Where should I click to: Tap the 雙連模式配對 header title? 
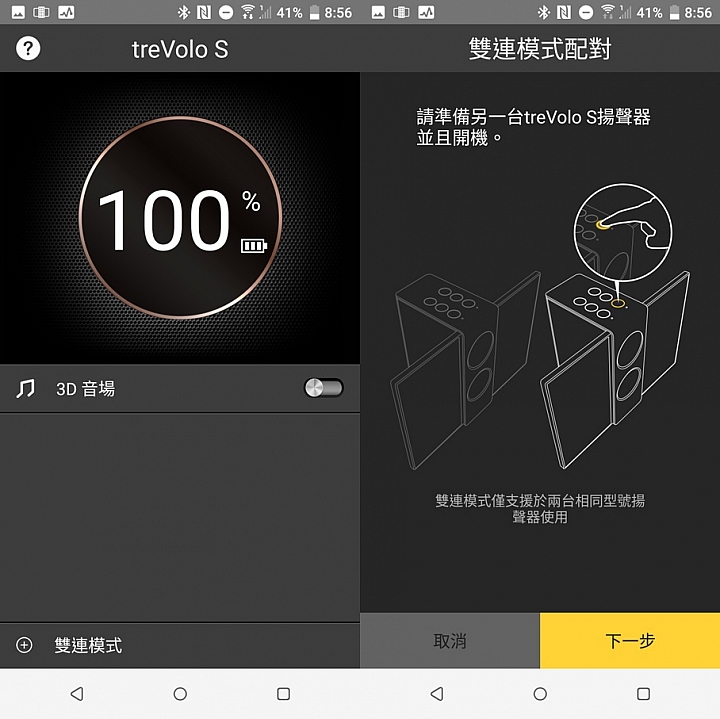pyautogui.click(x=540, y=49)
